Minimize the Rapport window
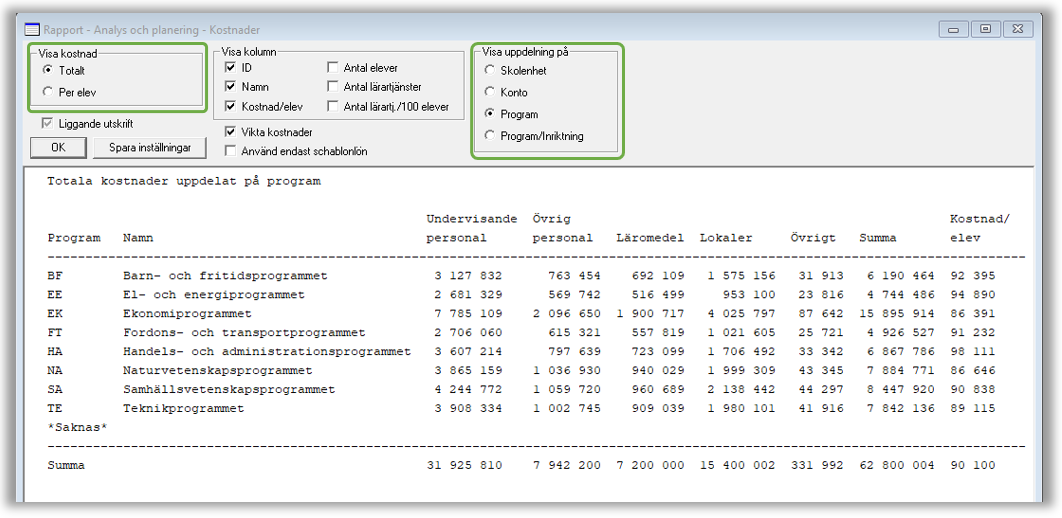This screenshot has height=518, width=1062. coord(954,29)
